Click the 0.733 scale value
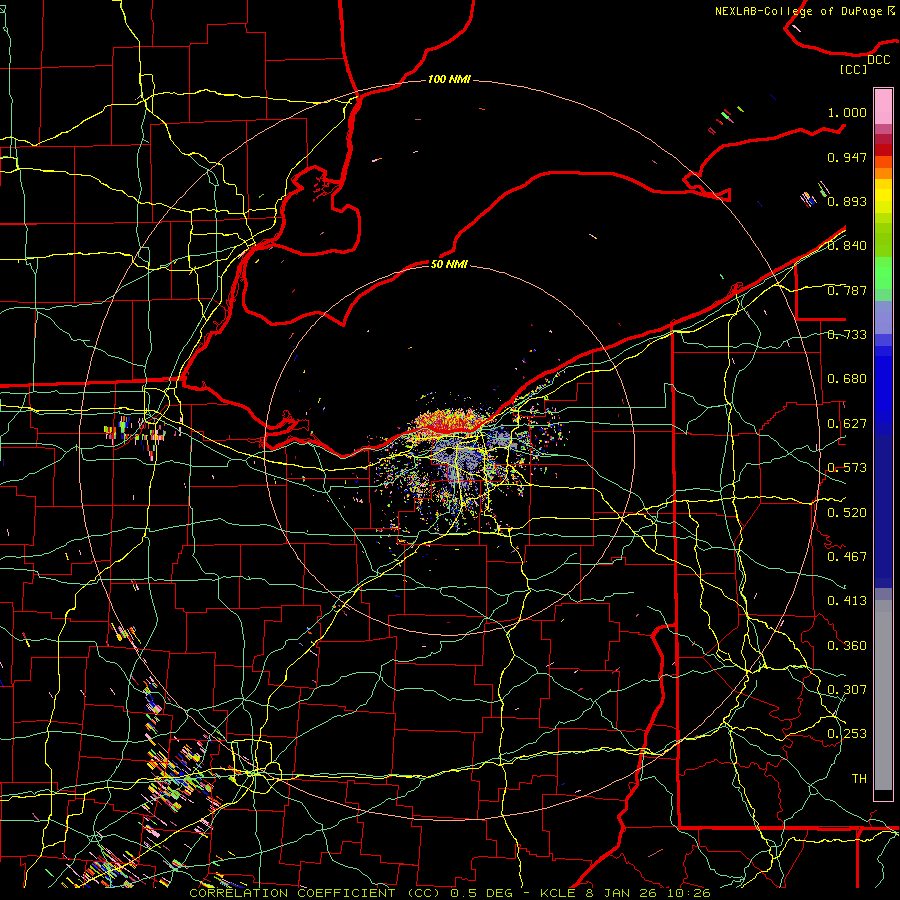 [847, 335]
